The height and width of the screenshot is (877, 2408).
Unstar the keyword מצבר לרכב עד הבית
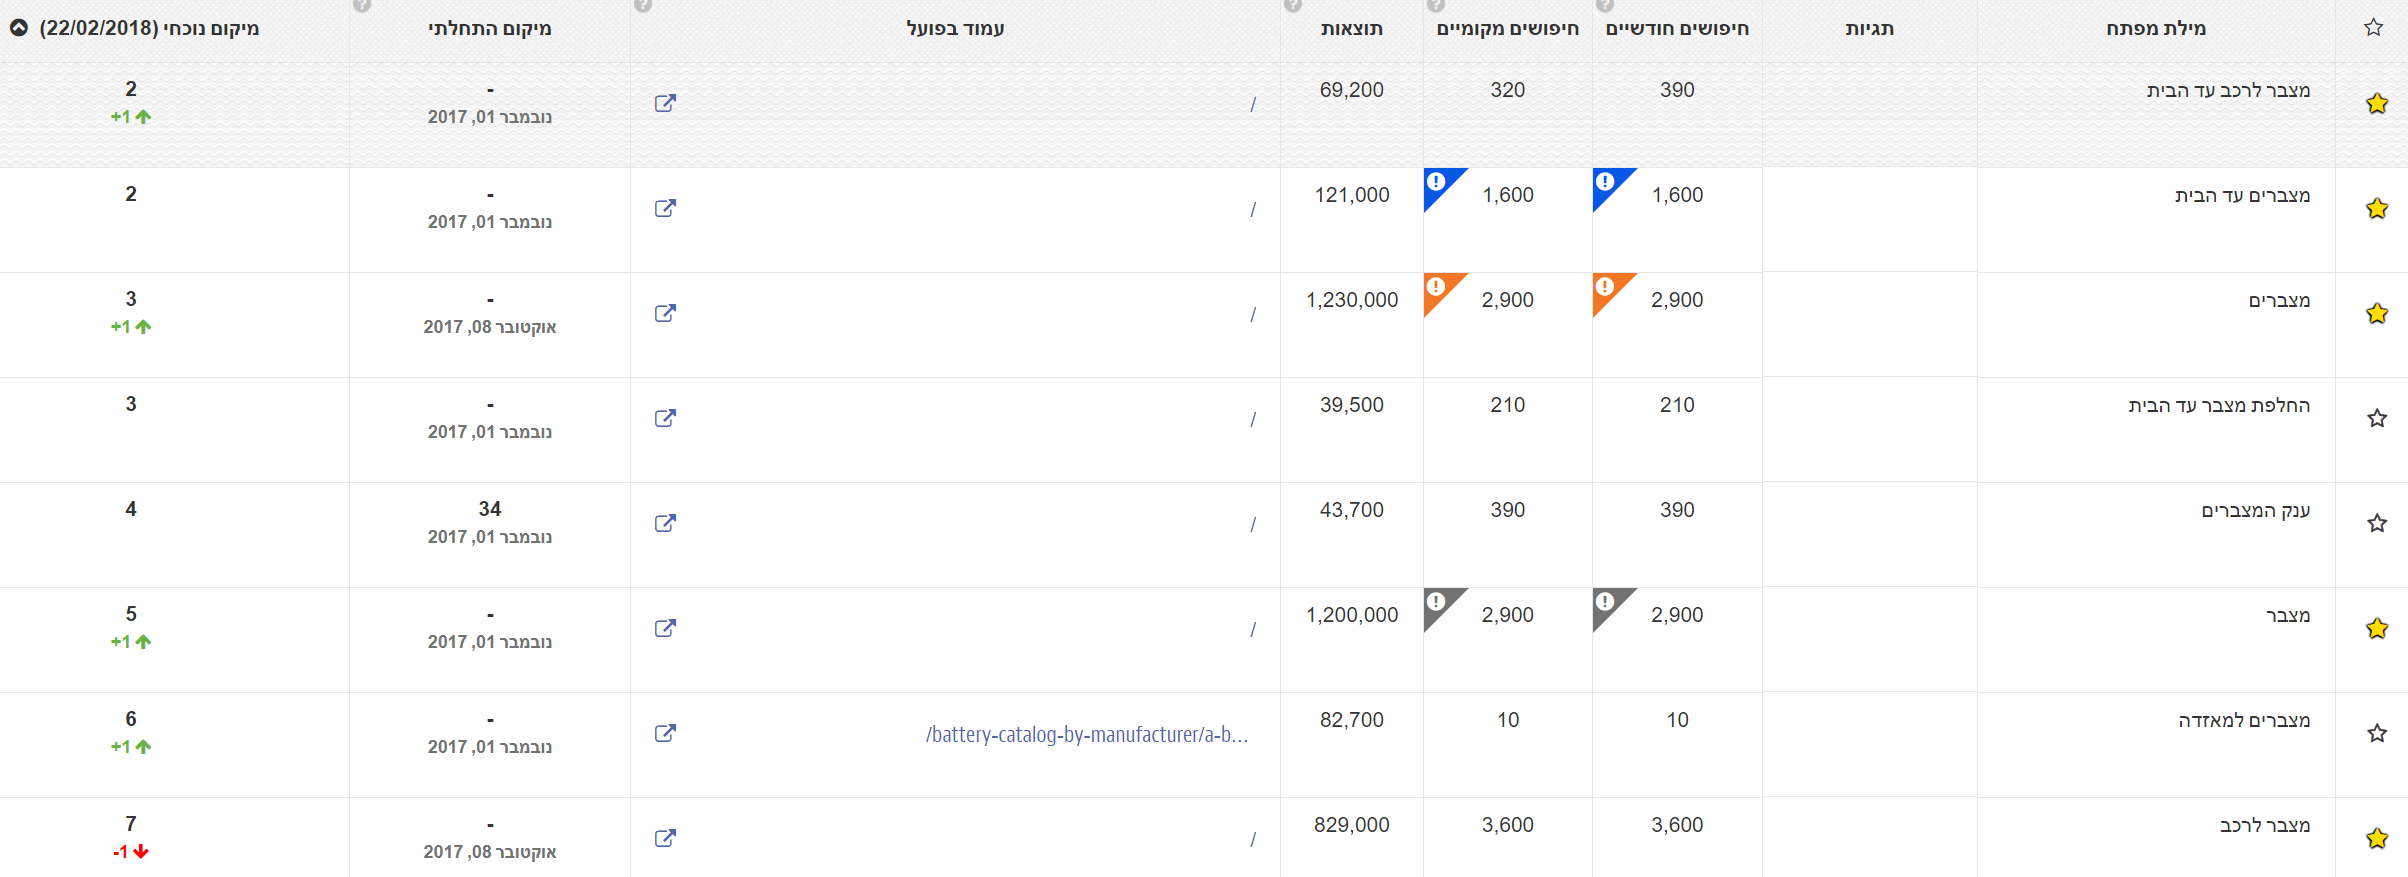[x=2377, y=103]
